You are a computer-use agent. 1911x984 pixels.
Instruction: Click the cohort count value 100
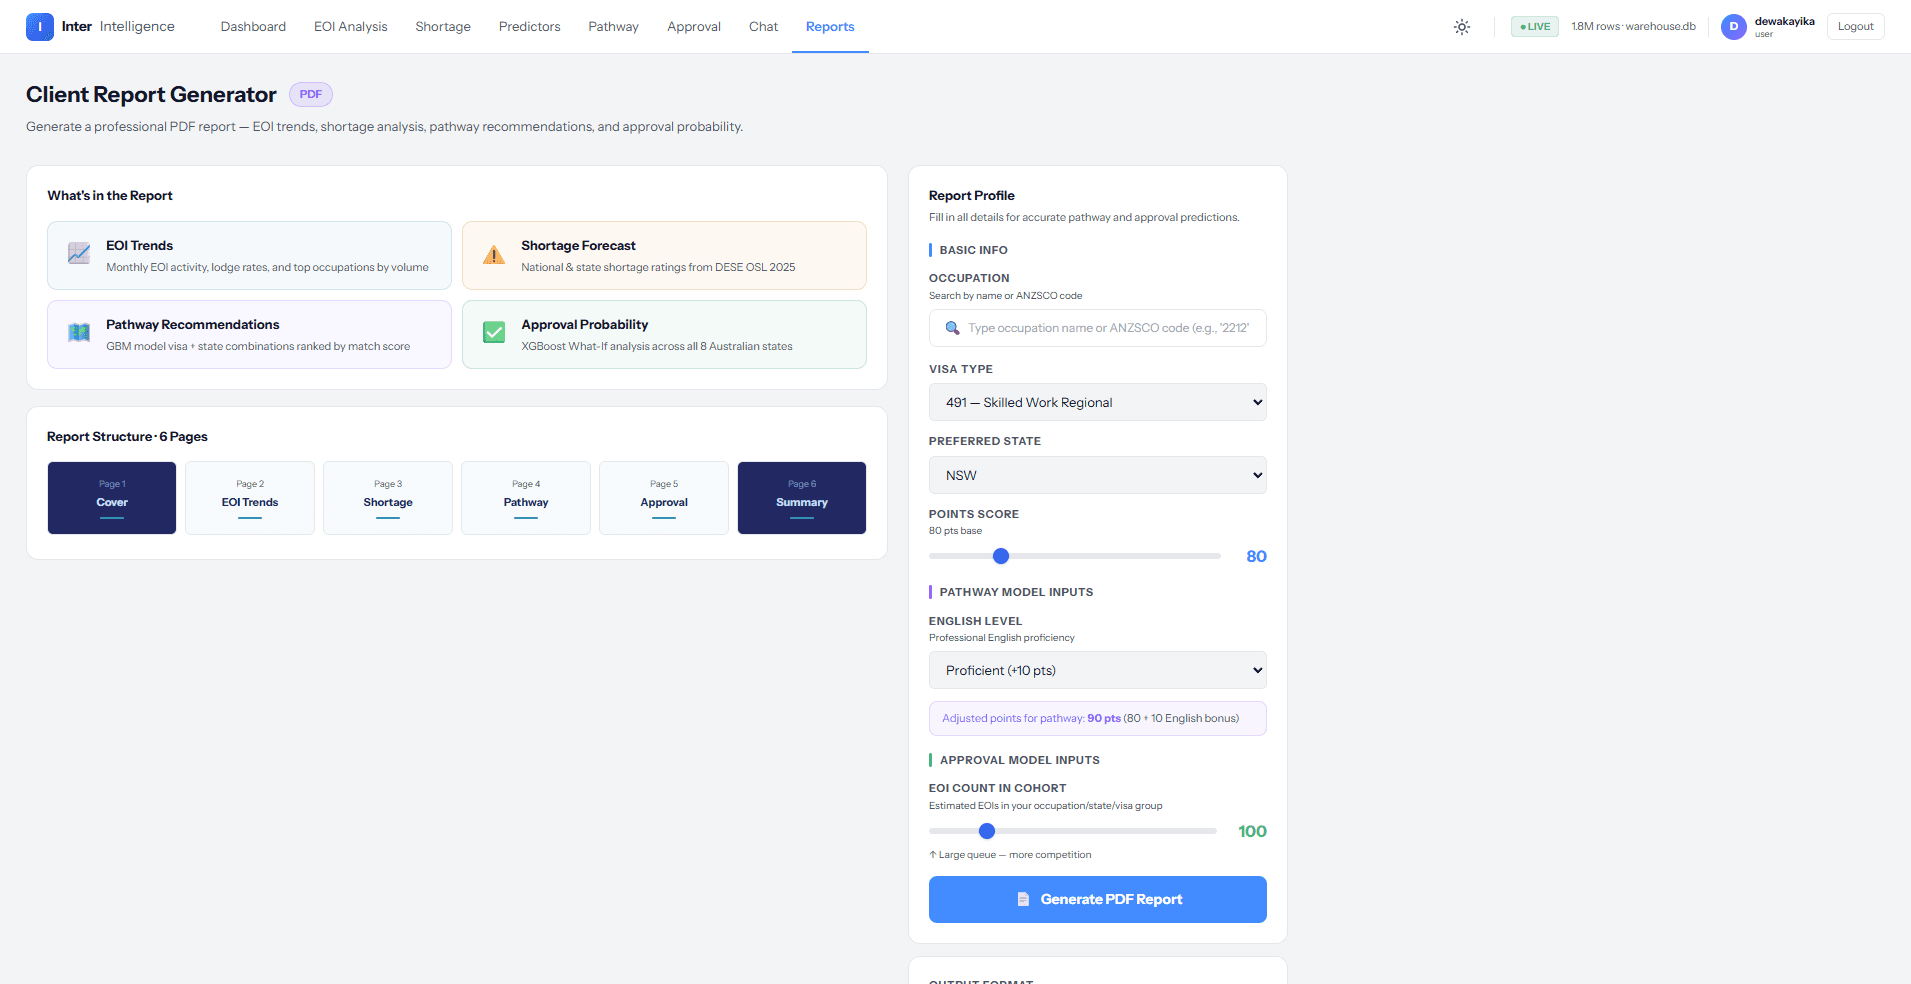coord(1252,832)
